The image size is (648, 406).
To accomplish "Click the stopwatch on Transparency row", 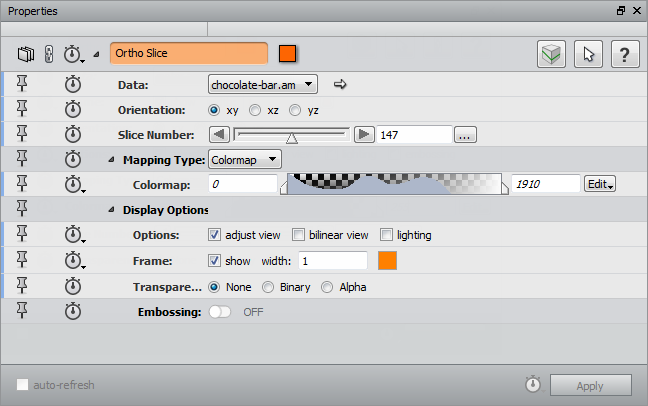I will (73, 286).
